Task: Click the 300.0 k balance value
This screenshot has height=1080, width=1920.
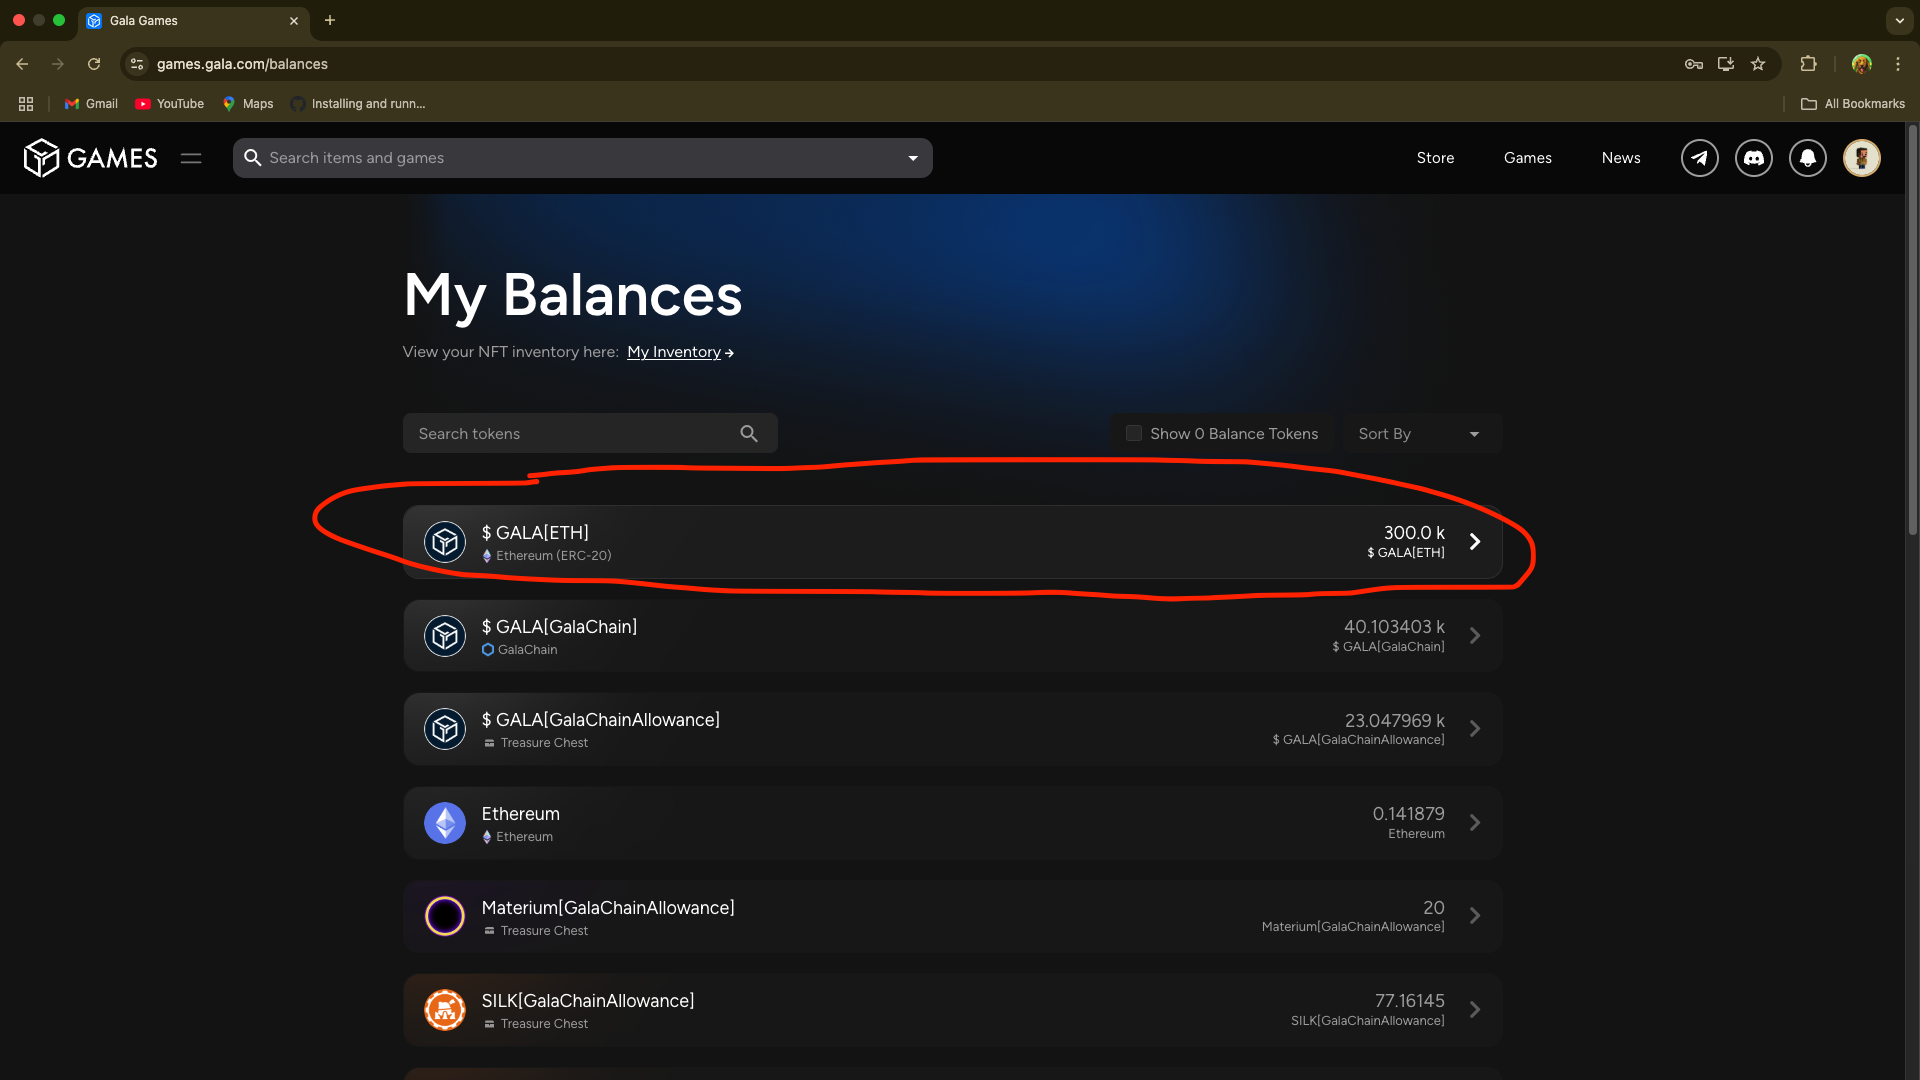Action: 1414,533
